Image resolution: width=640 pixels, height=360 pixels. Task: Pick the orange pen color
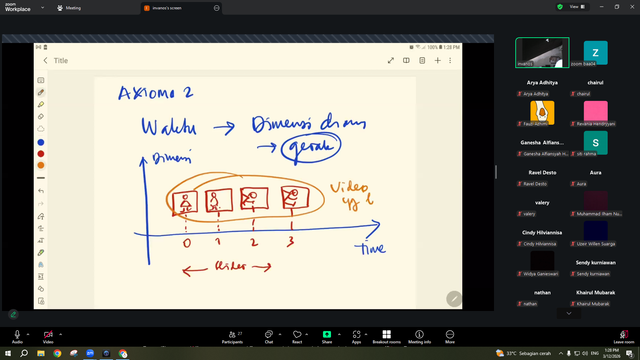41,165
